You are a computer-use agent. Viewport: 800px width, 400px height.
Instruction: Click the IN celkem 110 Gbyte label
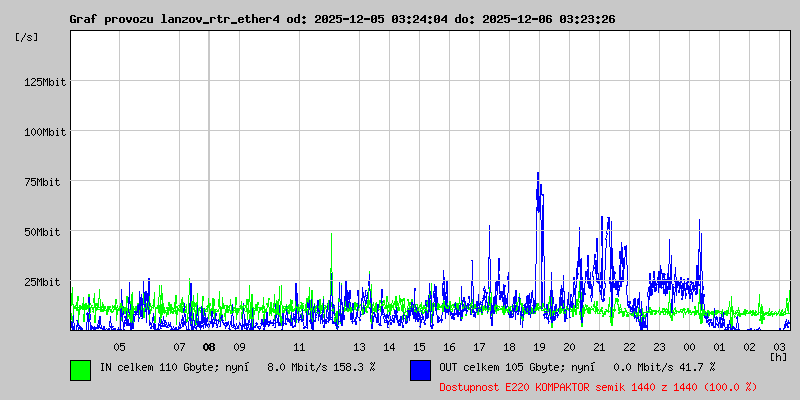tap(159, 367)
